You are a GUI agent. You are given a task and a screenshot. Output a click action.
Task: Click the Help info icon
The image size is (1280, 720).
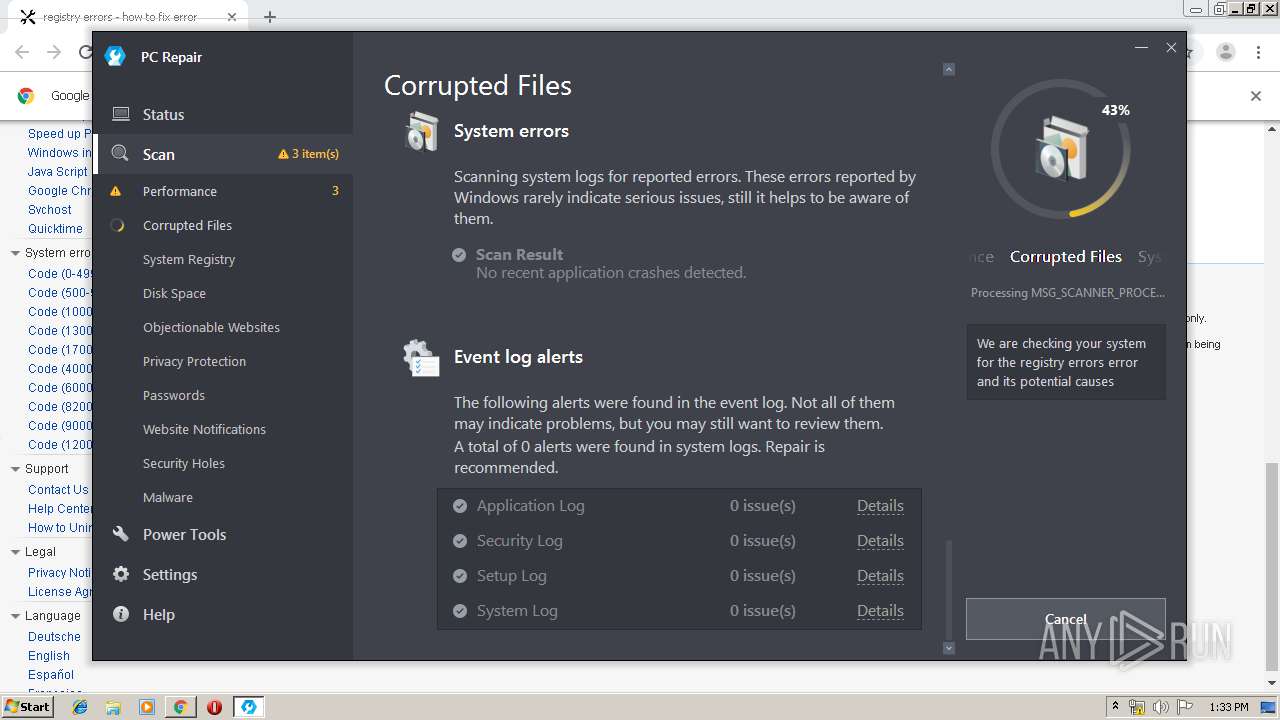point(121,614)
